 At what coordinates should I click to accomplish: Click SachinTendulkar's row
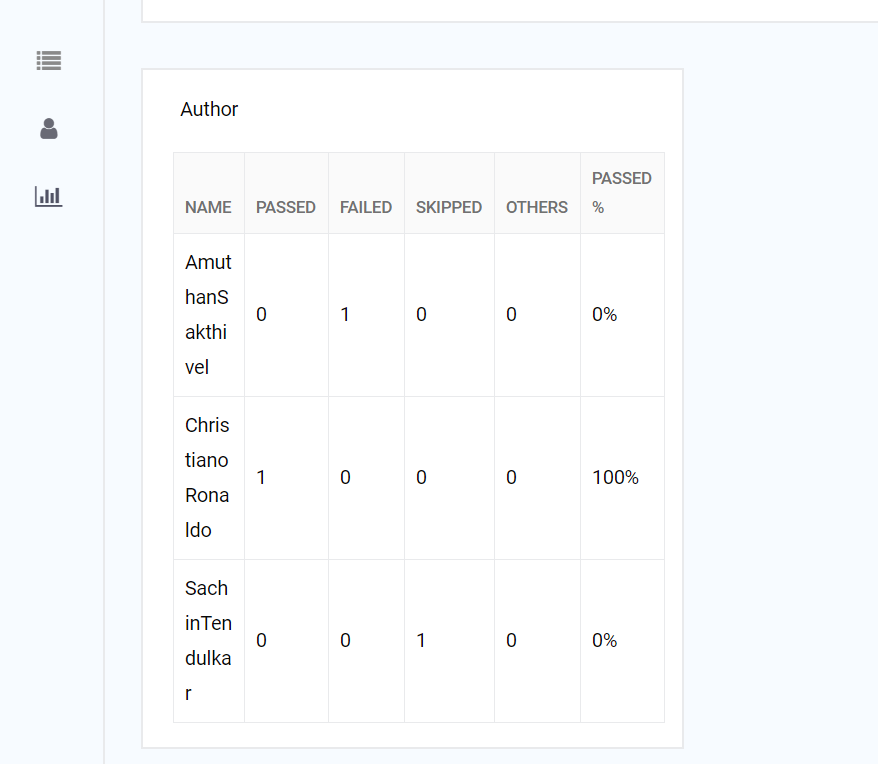(207, 640)
